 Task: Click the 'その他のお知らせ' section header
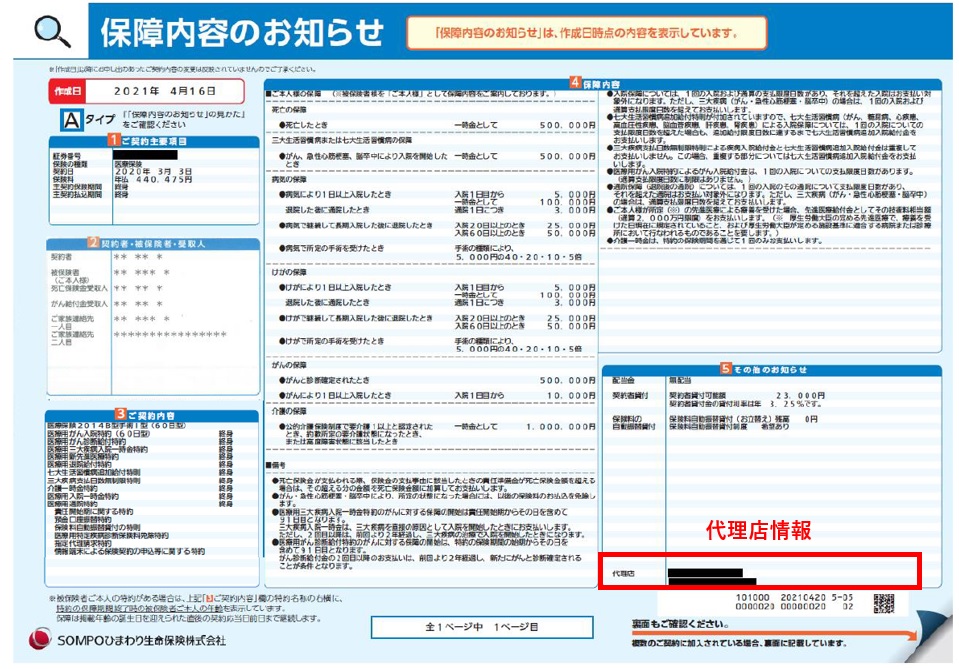[x=770, y=370]
